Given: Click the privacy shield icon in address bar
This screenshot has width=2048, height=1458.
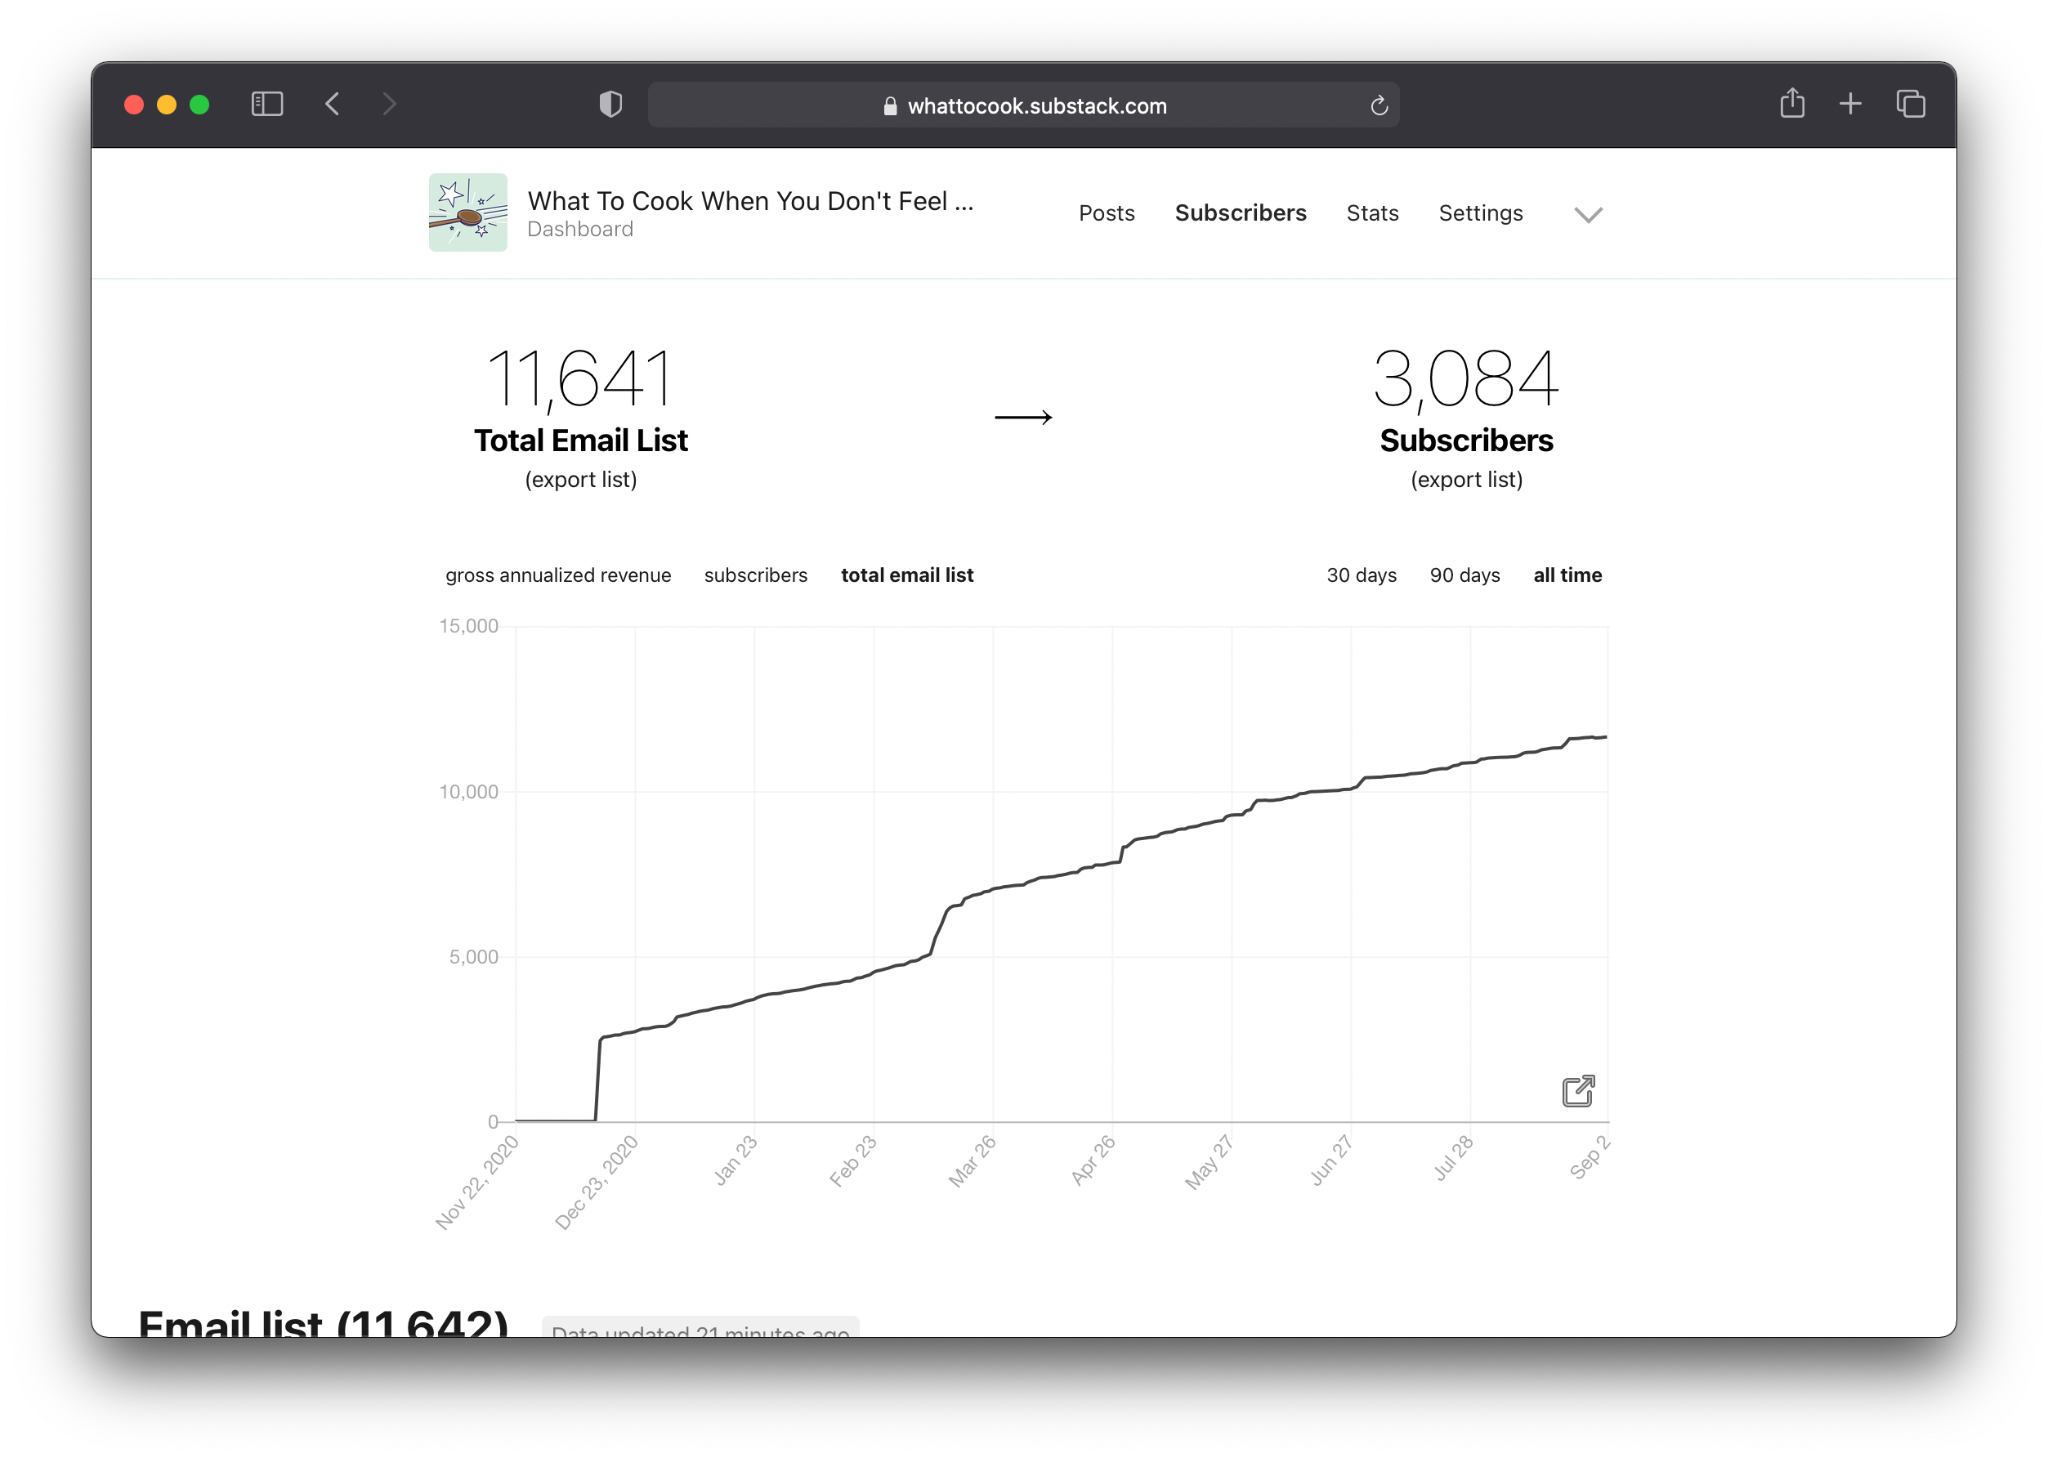Looking at the screenshot, I should click(x=610, y=104).
